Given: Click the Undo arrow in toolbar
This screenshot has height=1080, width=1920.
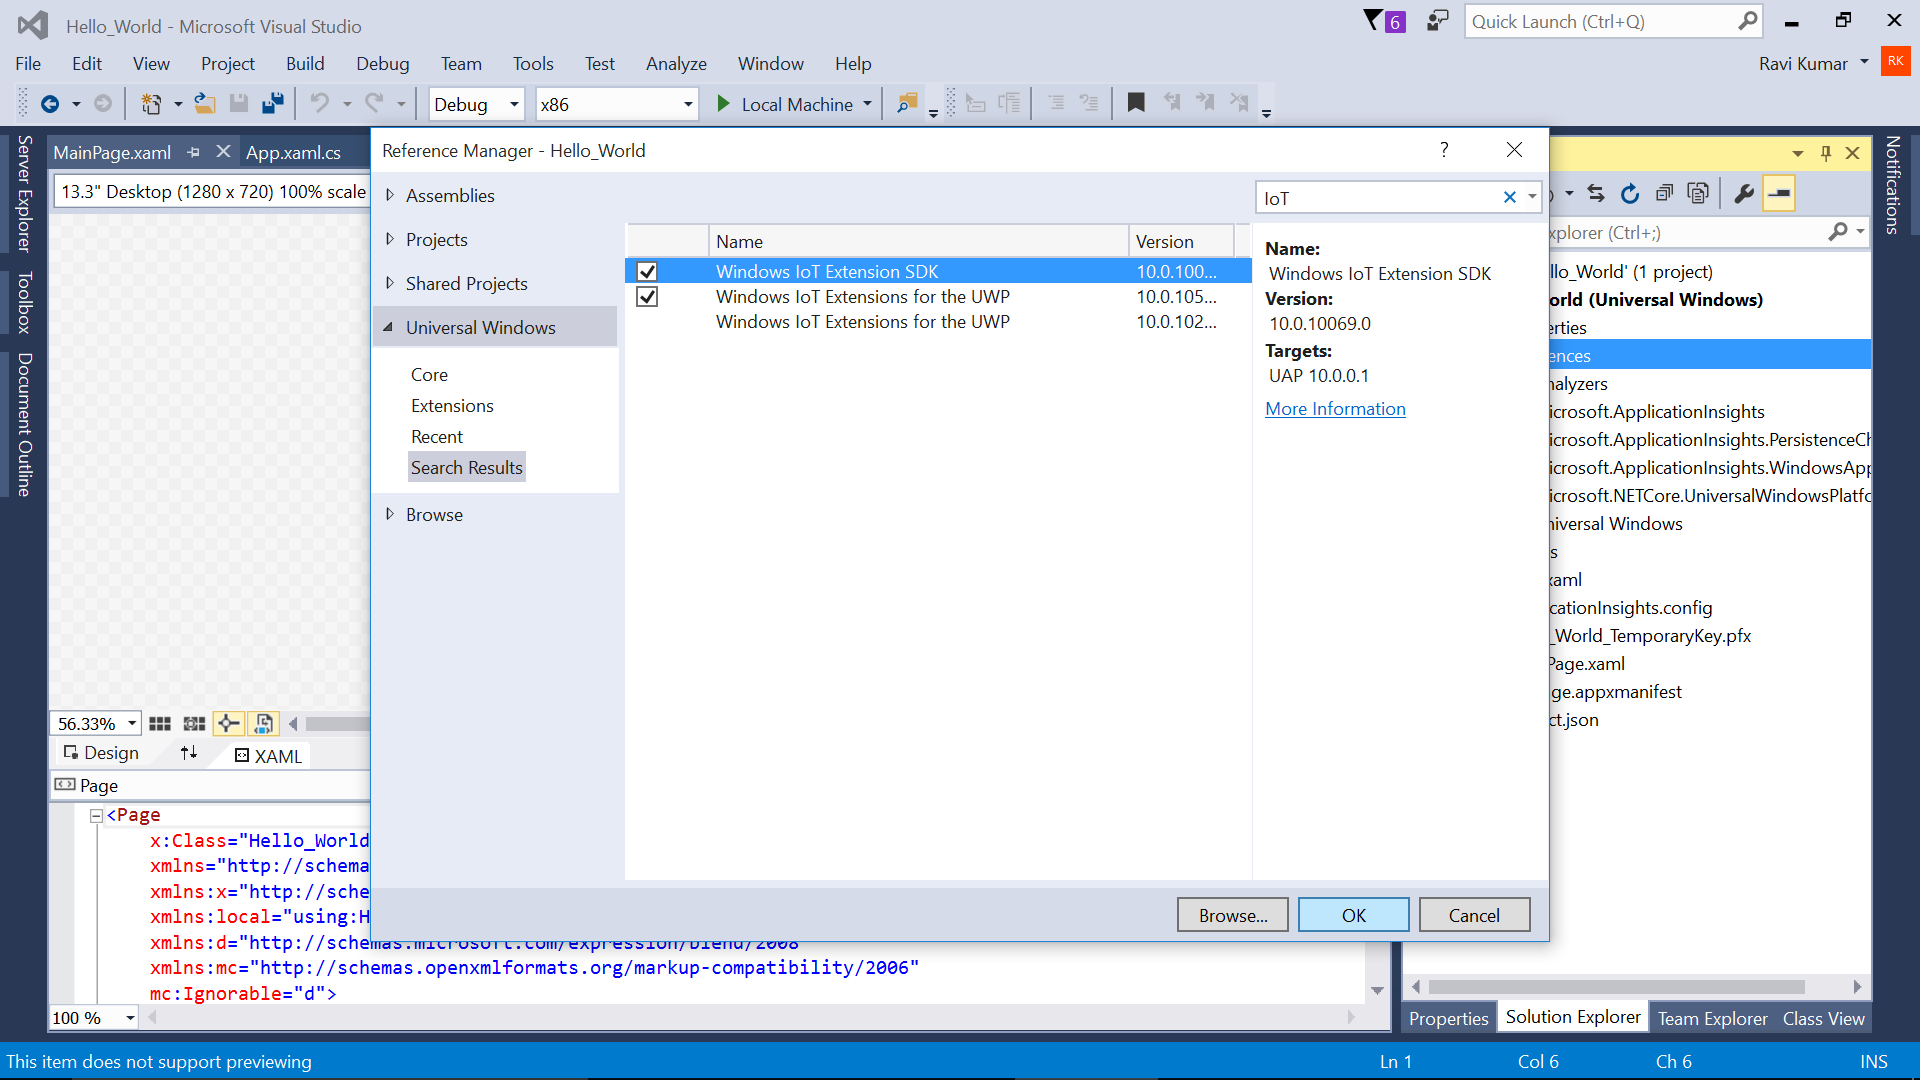Looking at the screenshot, I should point(319,103).
